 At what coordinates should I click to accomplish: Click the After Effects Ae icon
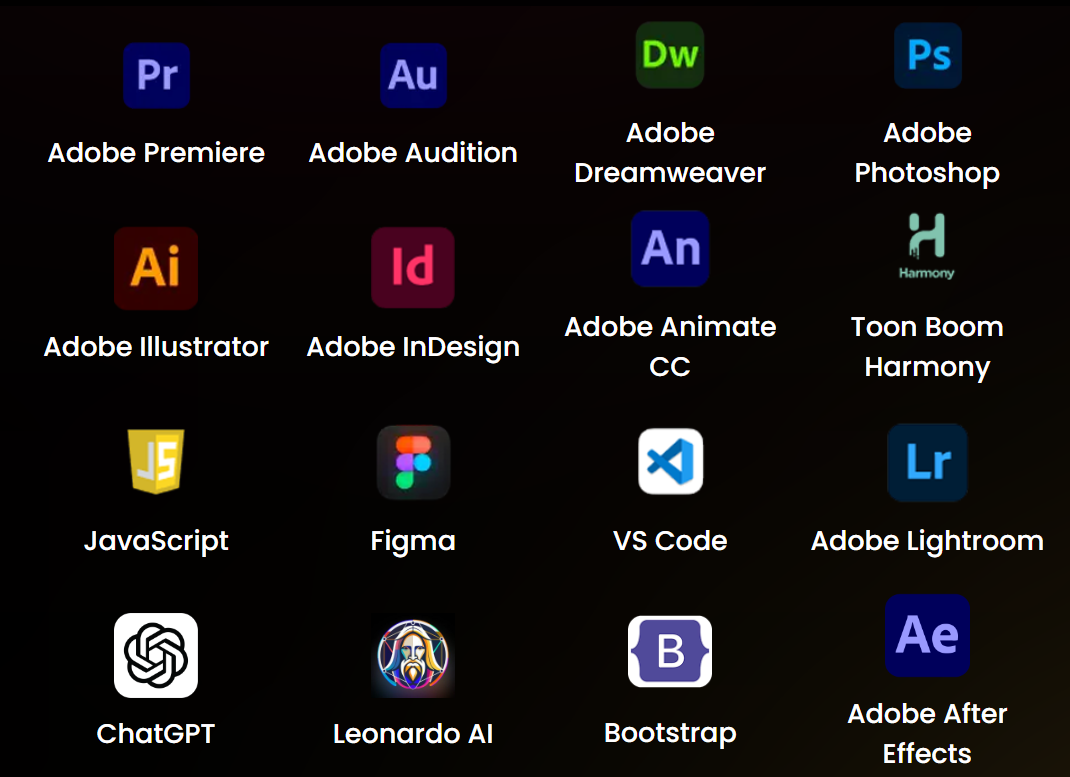927,636
